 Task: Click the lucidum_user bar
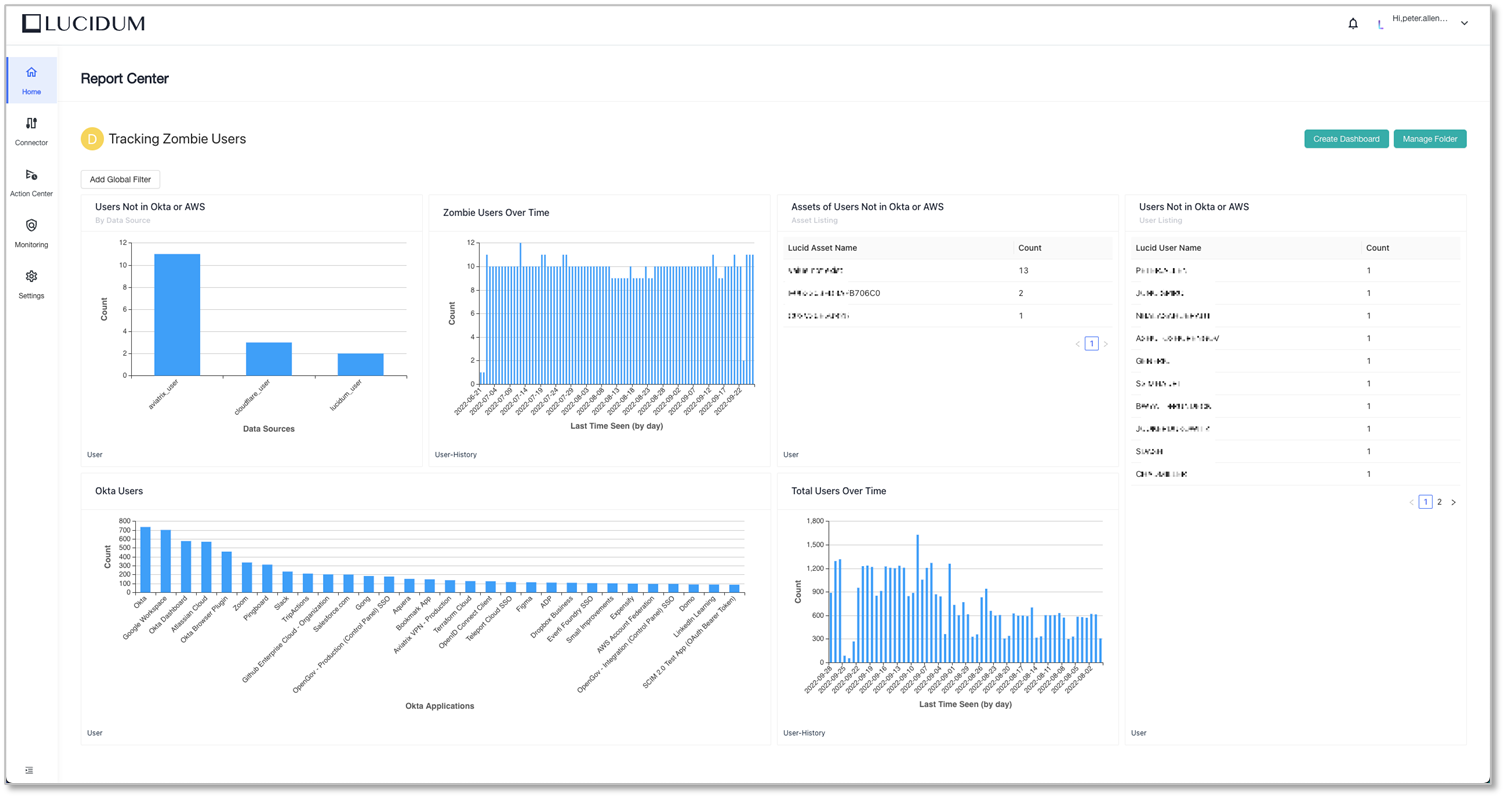(361, 365)
